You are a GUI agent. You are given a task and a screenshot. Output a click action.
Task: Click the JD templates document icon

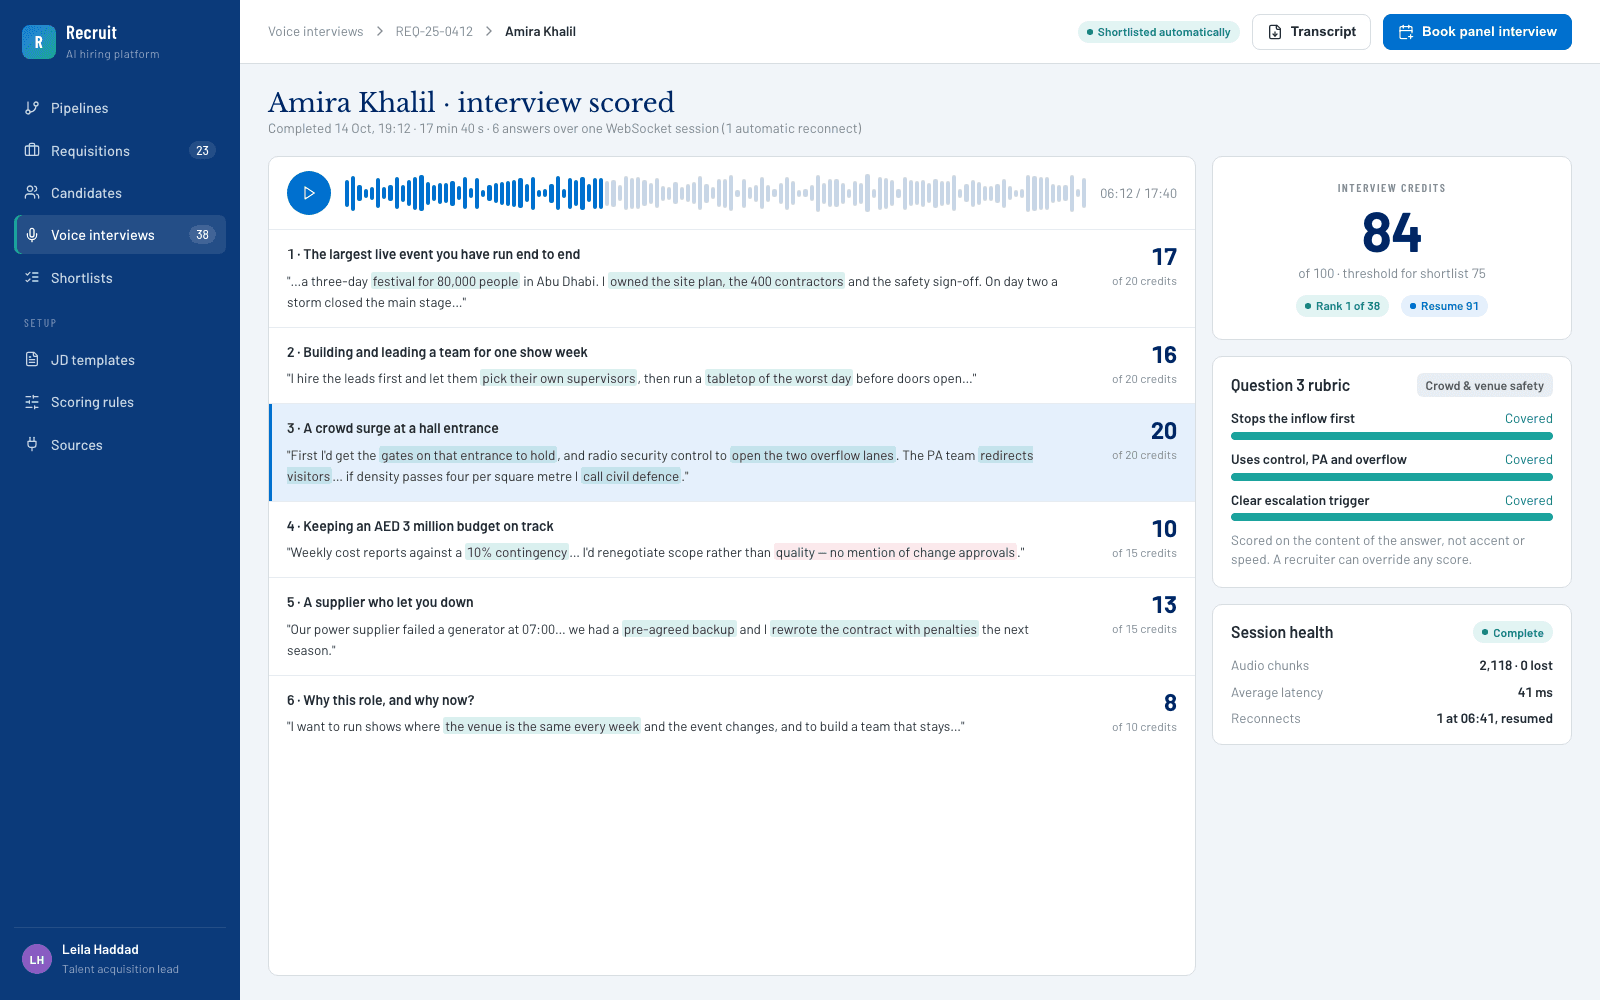pyautogui.click(x=32, y=359)
